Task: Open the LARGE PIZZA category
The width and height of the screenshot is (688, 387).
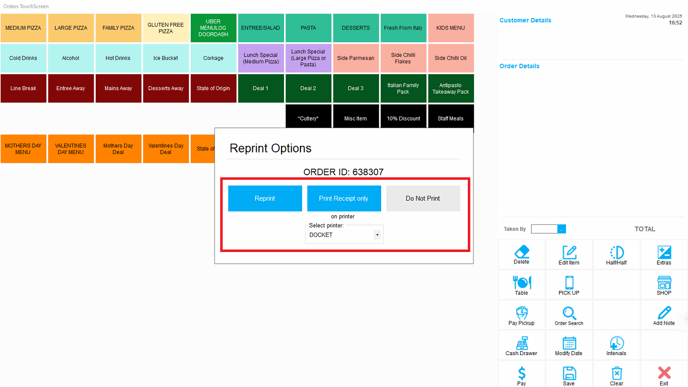Action: pos(71,28)
